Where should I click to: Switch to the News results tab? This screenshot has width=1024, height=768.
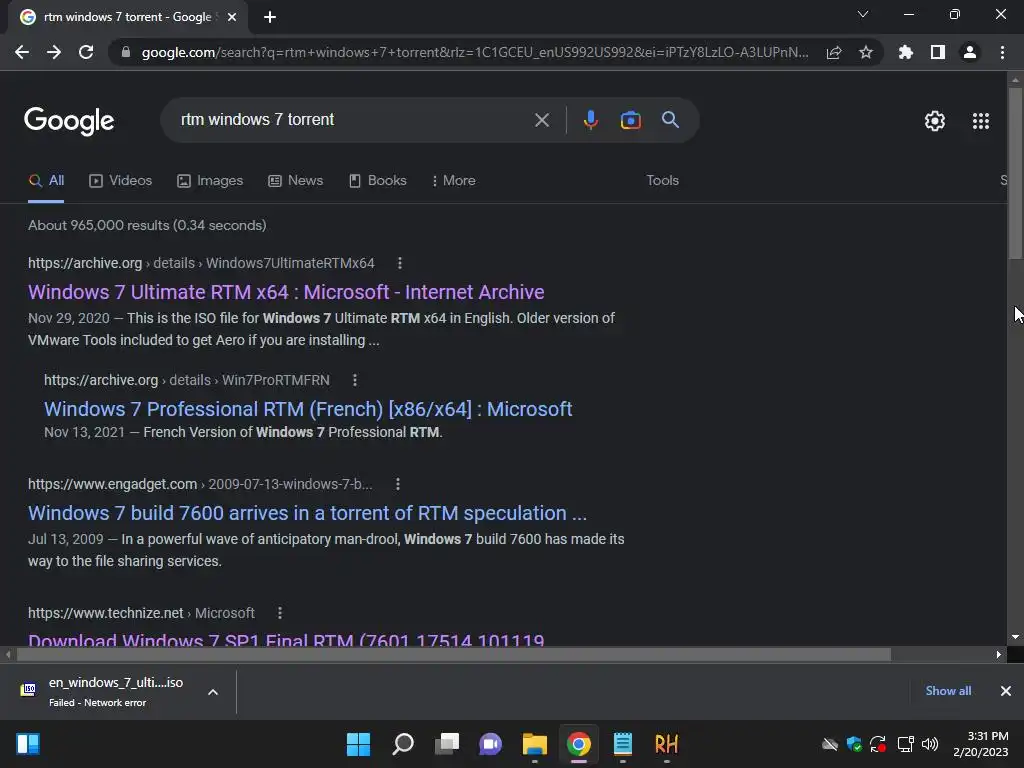click(296, 181)
